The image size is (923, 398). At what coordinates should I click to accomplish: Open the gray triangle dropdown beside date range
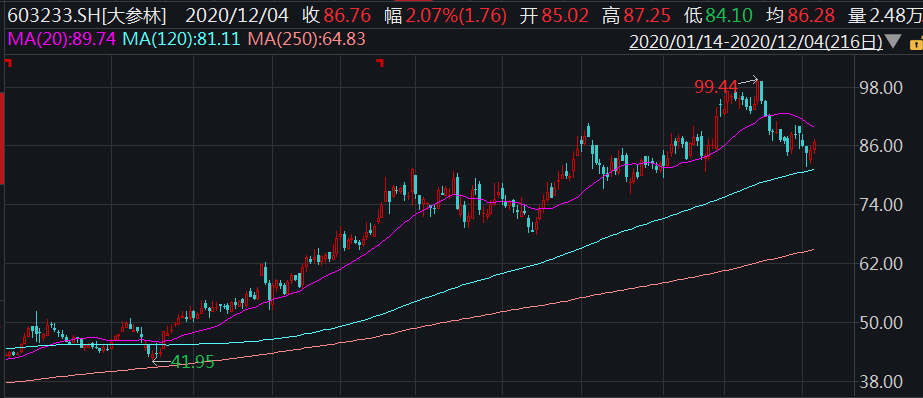pyautogui.click(x=894, y=42)
